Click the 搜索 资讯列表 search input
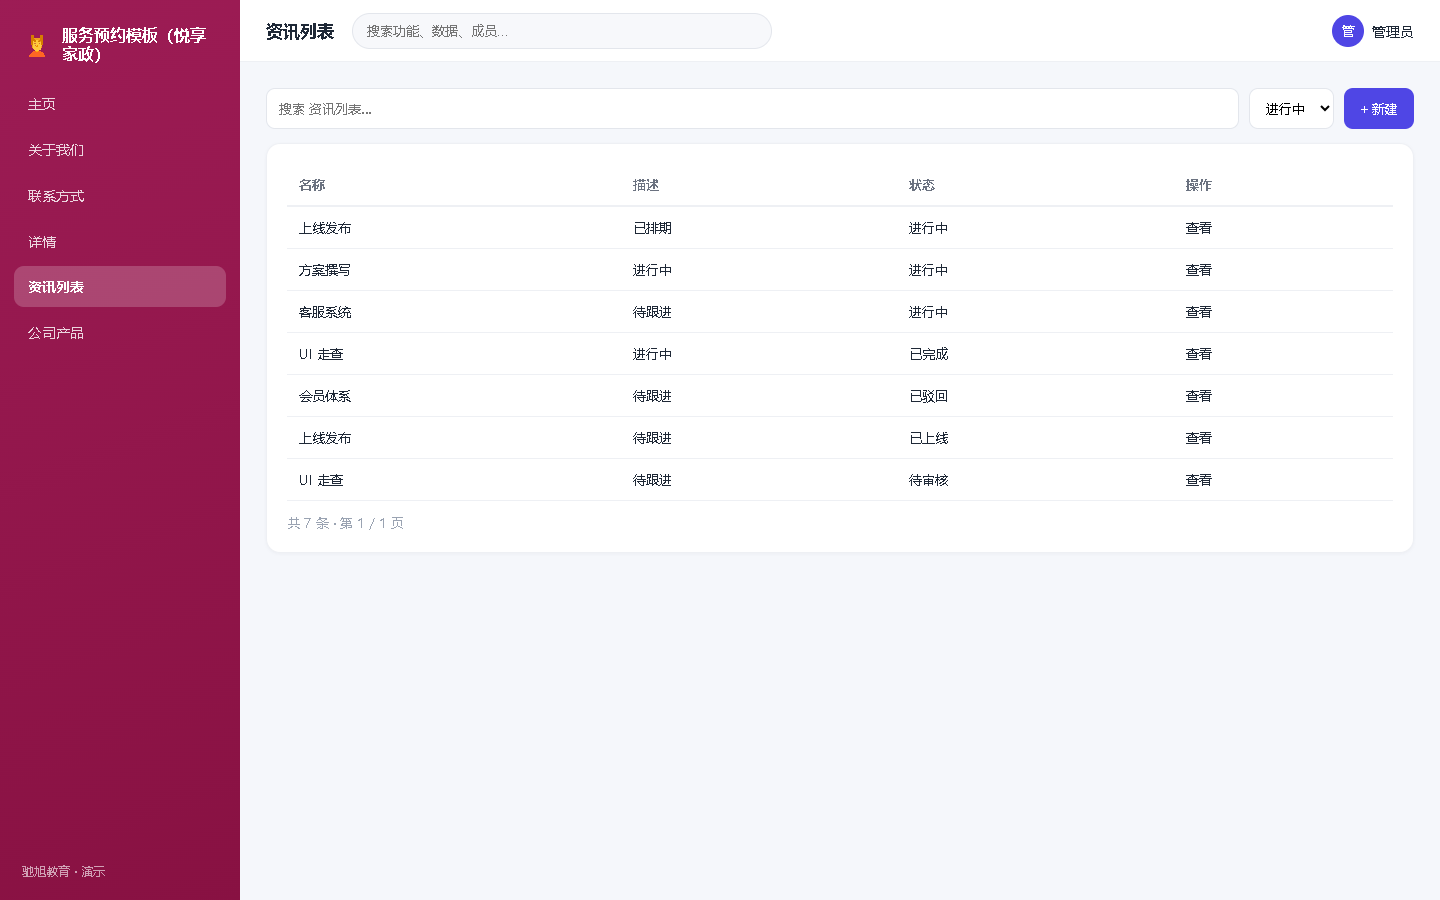Image resolution: width=1440 pixels, height=900 pixels. point(752,108)
